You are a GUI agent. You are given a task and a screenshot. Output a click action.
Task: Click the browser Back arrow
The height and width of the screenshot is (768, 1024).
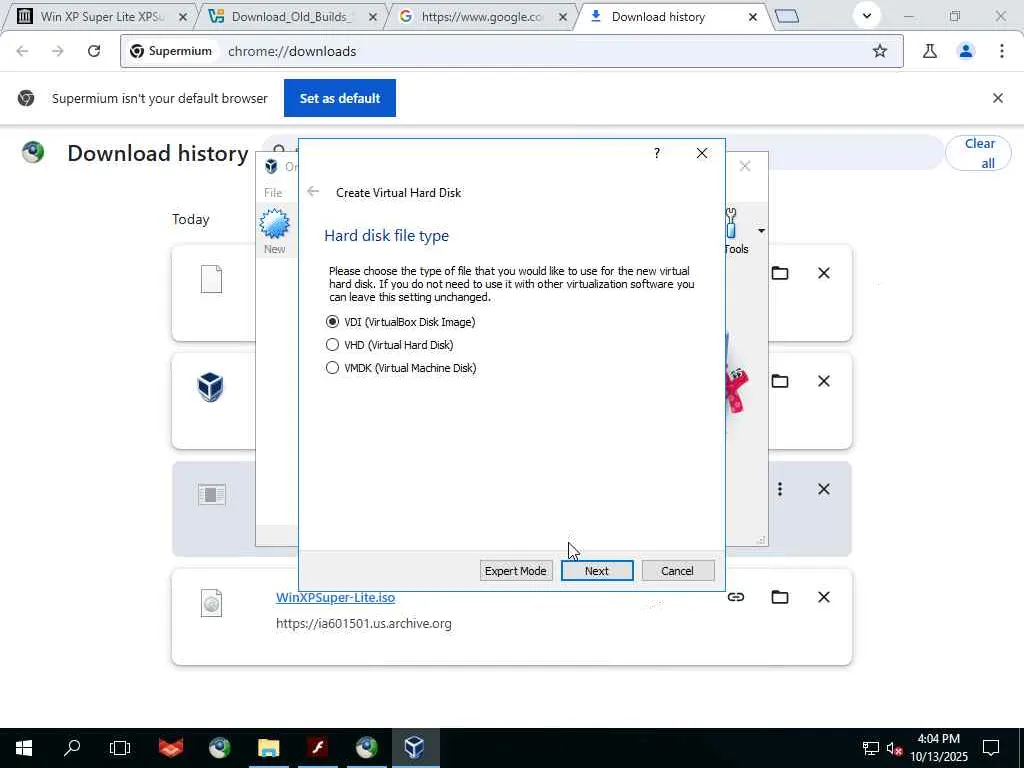click(22, 51)
